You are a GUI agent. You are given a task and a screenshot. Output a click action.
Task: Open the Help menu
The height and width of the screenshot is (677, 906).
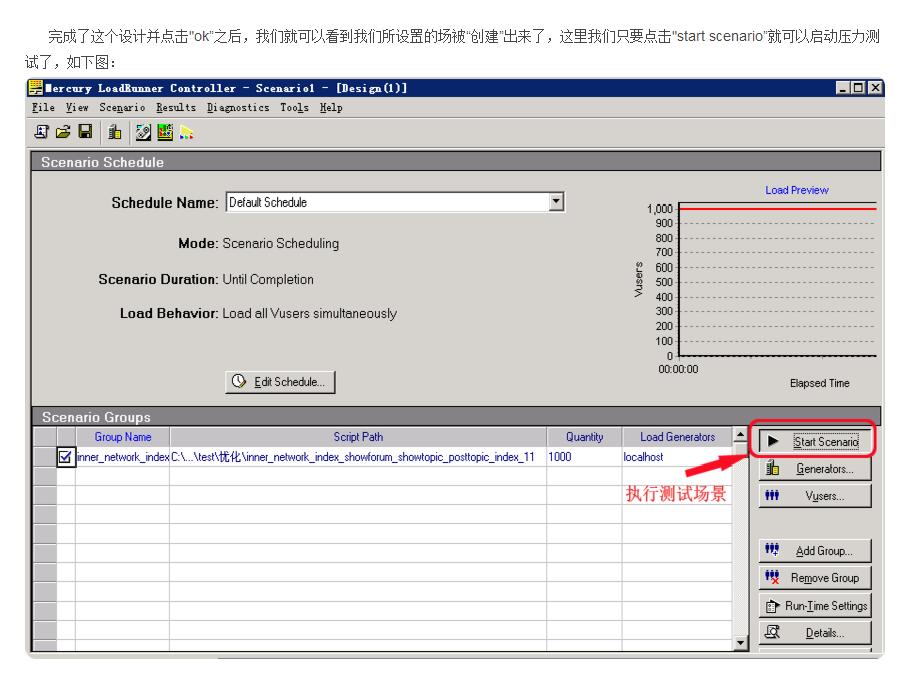[x=331, y=107]
